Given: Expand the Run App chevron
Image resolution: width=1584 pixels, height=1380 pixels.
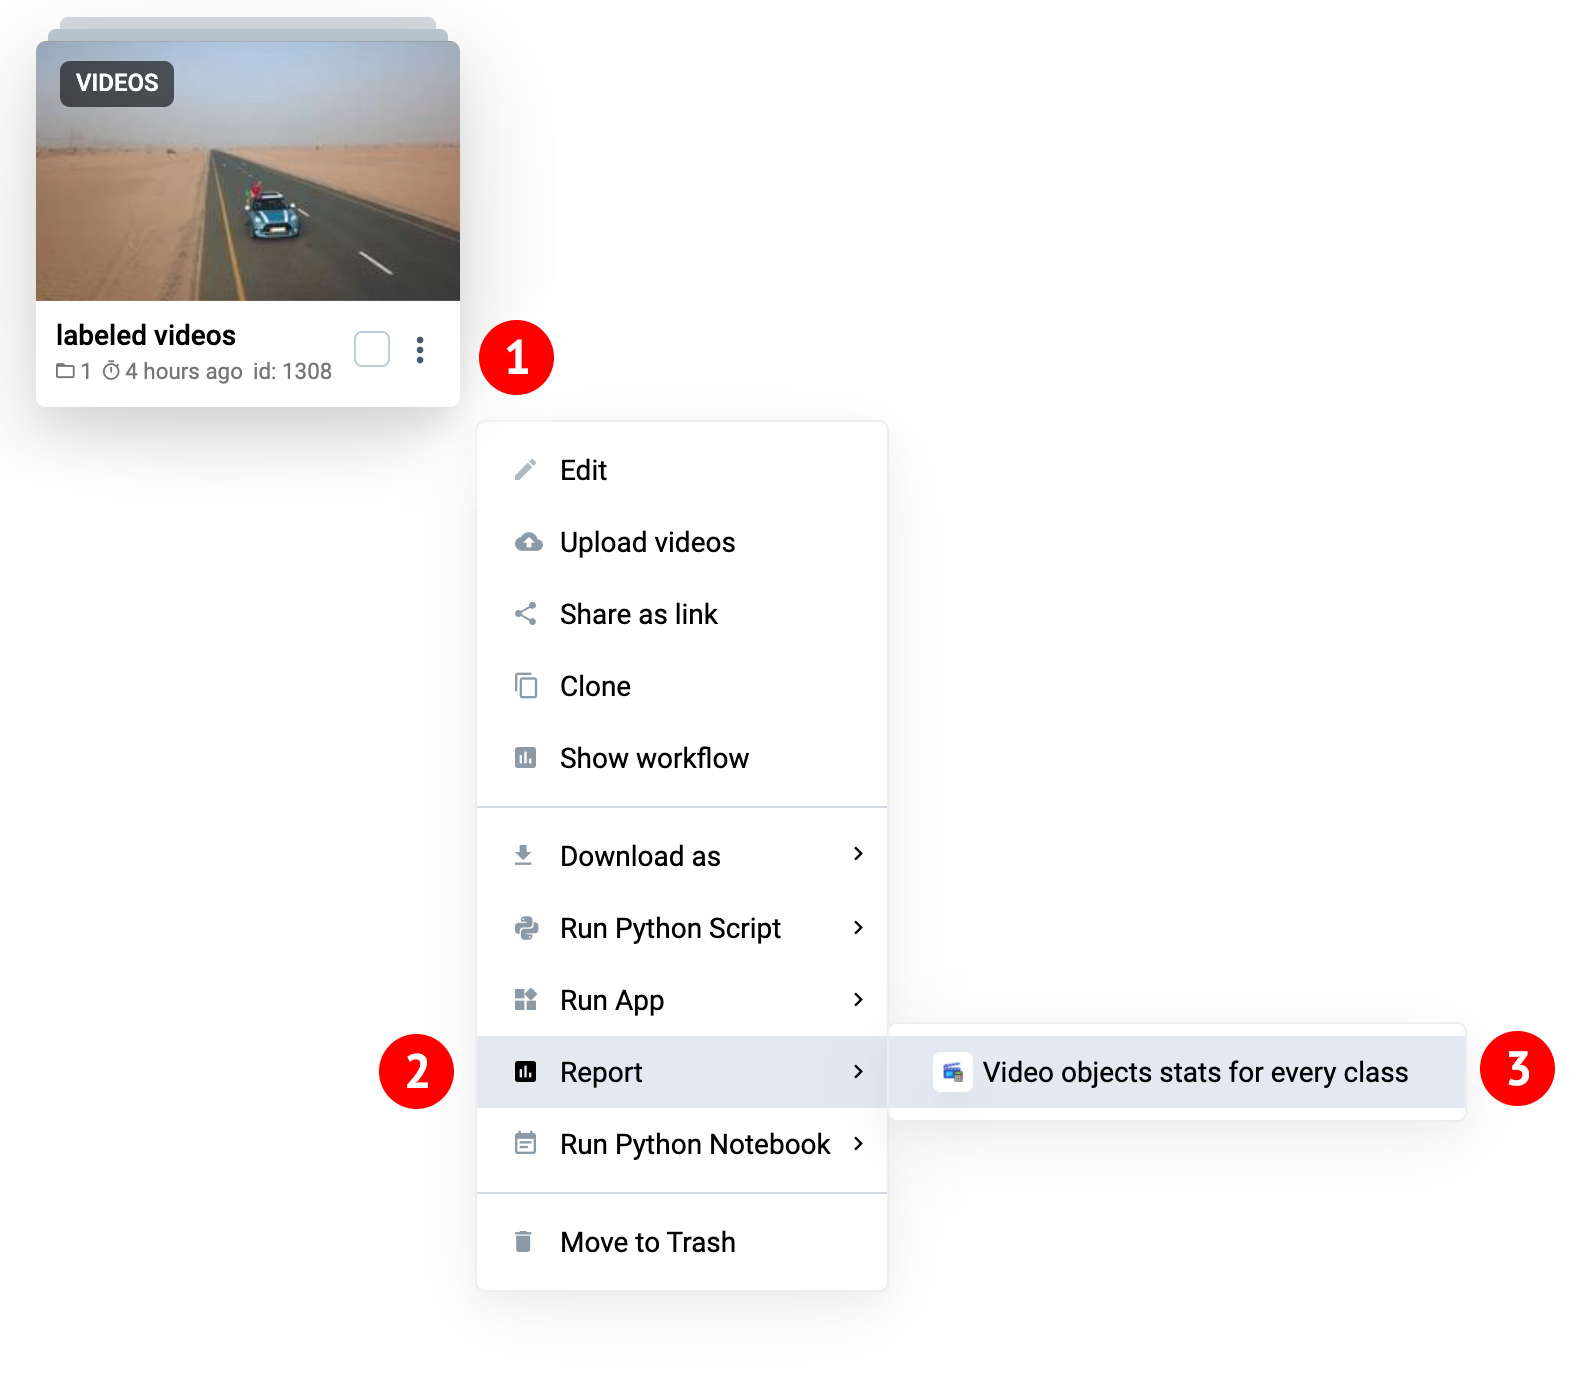Looking at the screenshot, I should point(858,1000).
